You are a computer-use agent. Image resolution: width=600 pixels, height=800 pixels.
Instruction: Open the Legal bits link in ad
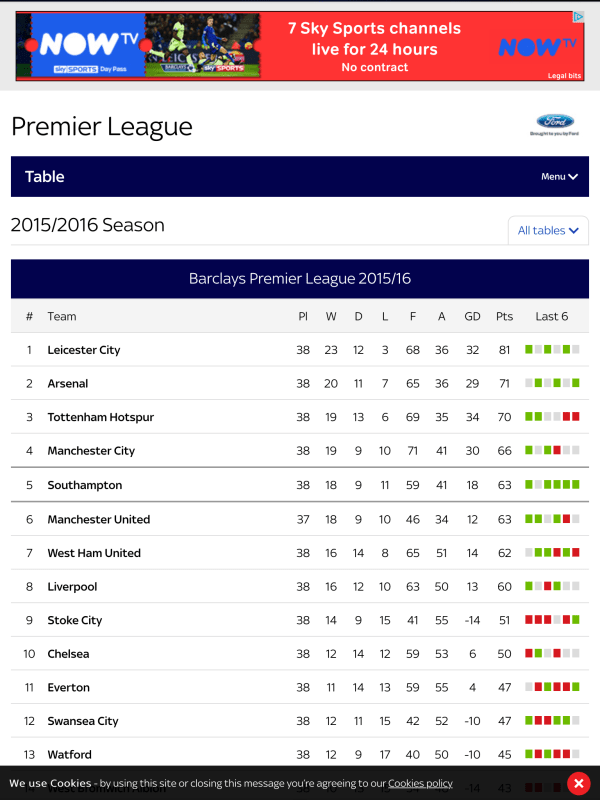click(564, 75)
